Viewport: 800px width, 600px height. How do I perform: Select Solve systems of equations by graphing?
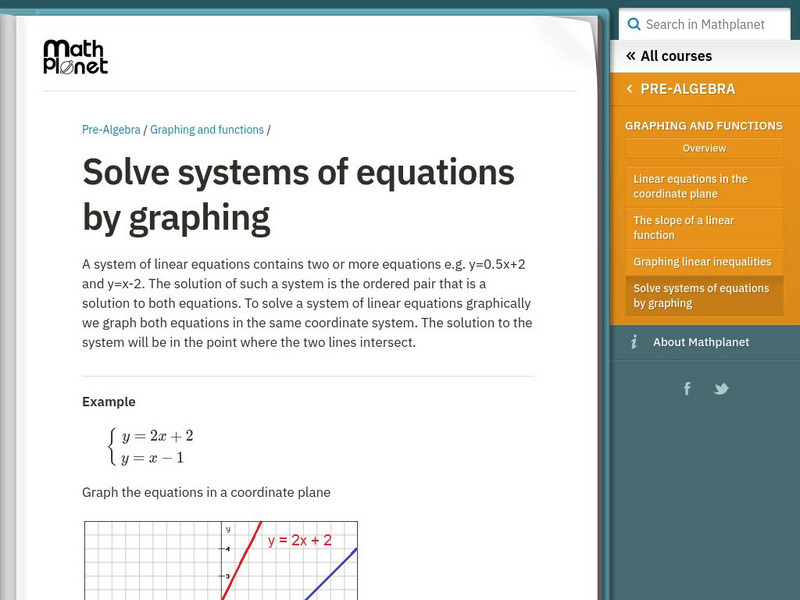(x=704, y=295)
